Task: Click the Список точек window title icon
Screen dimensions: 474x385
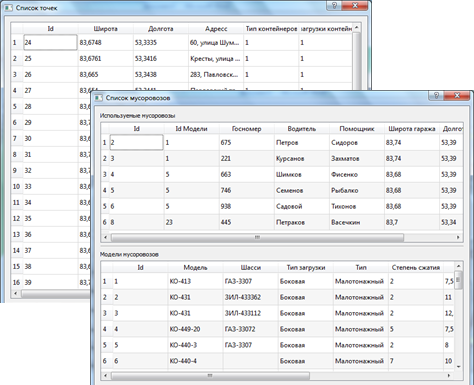Action: (x=8, y=8)
